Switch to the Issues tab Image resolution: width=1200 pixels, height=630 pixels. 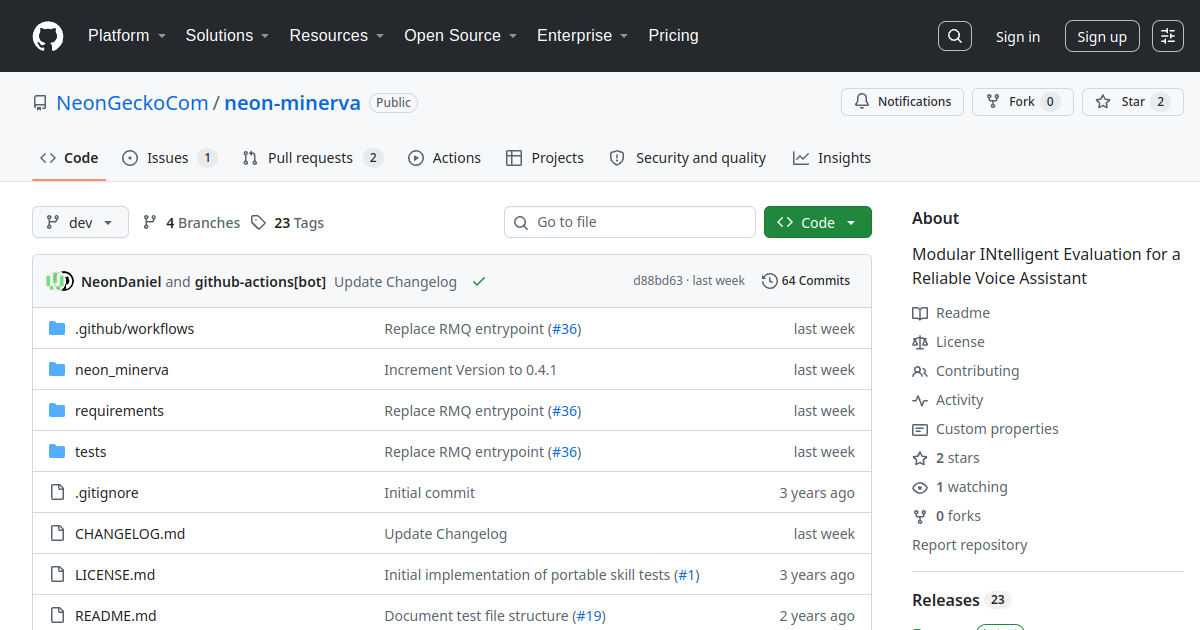click(x=170, y=158)
